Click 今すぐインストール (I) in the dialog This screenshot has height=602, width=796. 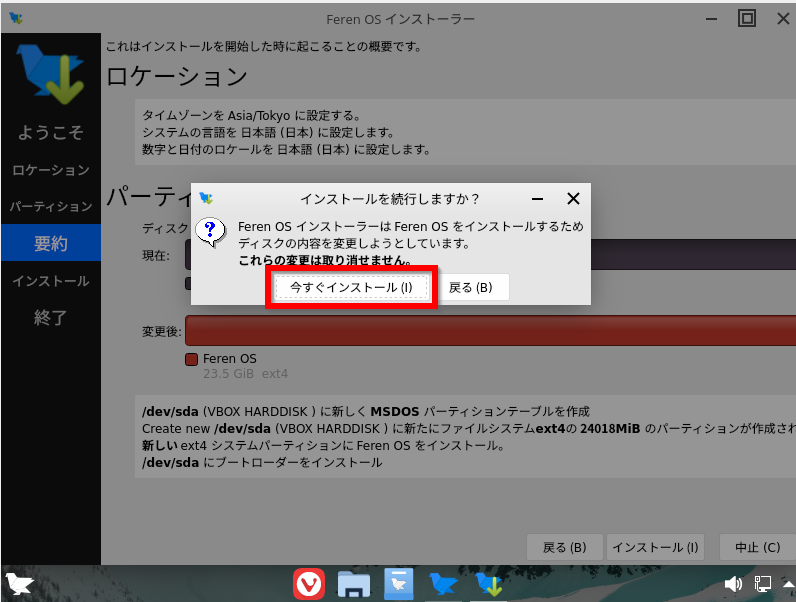point(351,287)
